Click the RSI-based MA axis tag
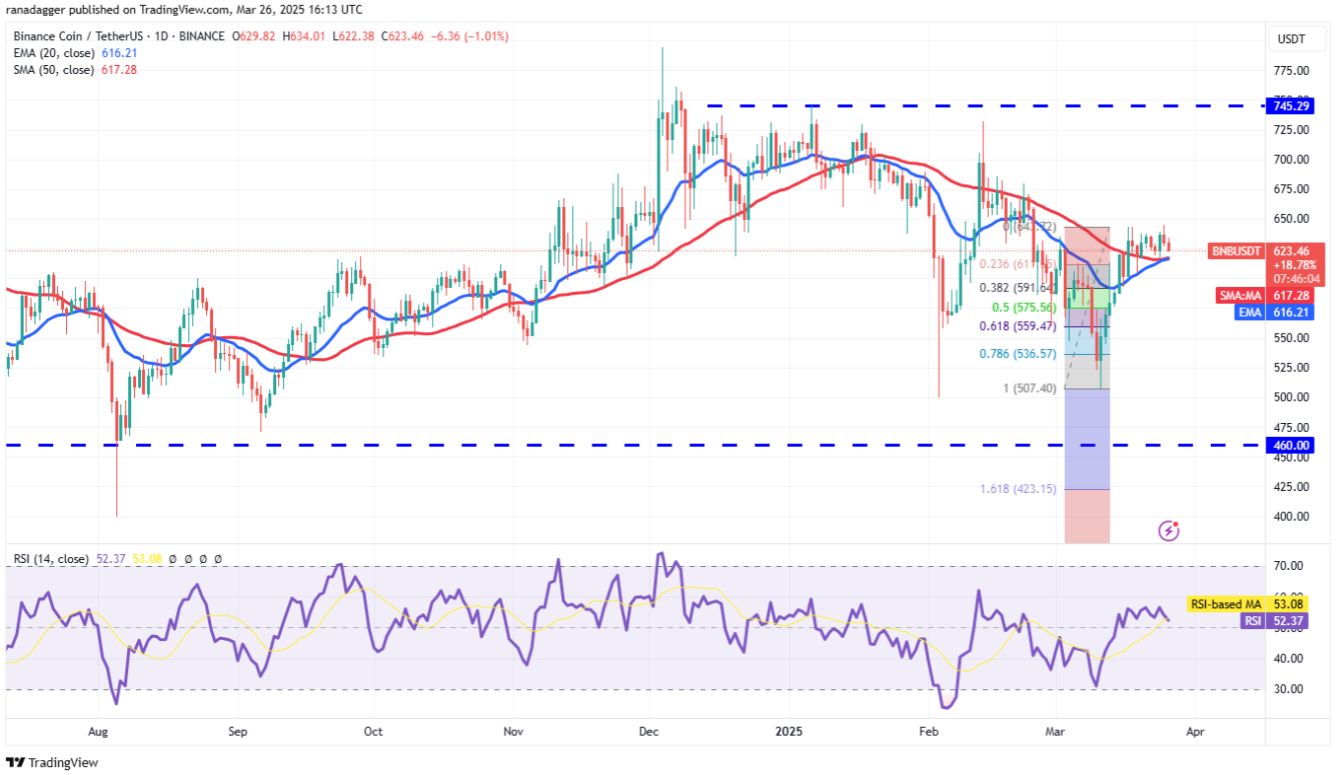1338x775 pixels. [1228, 604]
